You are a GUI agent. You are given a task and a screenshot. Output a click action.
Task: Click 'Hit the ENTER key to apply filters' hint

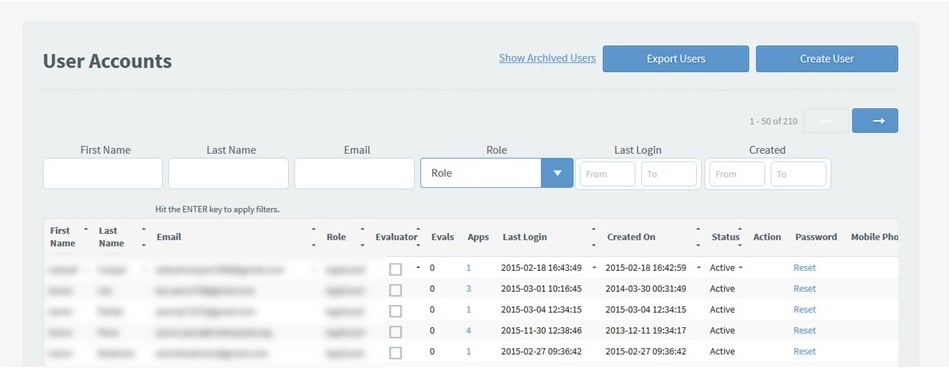(217, 209)
